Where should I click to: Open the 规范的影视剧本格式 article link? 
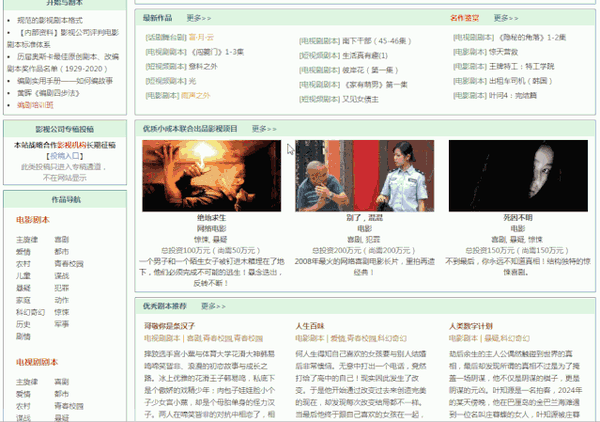click(x=49, y=20)
